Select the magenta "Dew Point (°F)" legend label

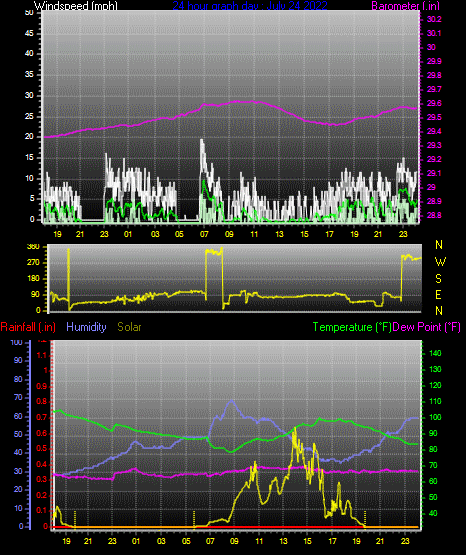[x=427, y=327]
